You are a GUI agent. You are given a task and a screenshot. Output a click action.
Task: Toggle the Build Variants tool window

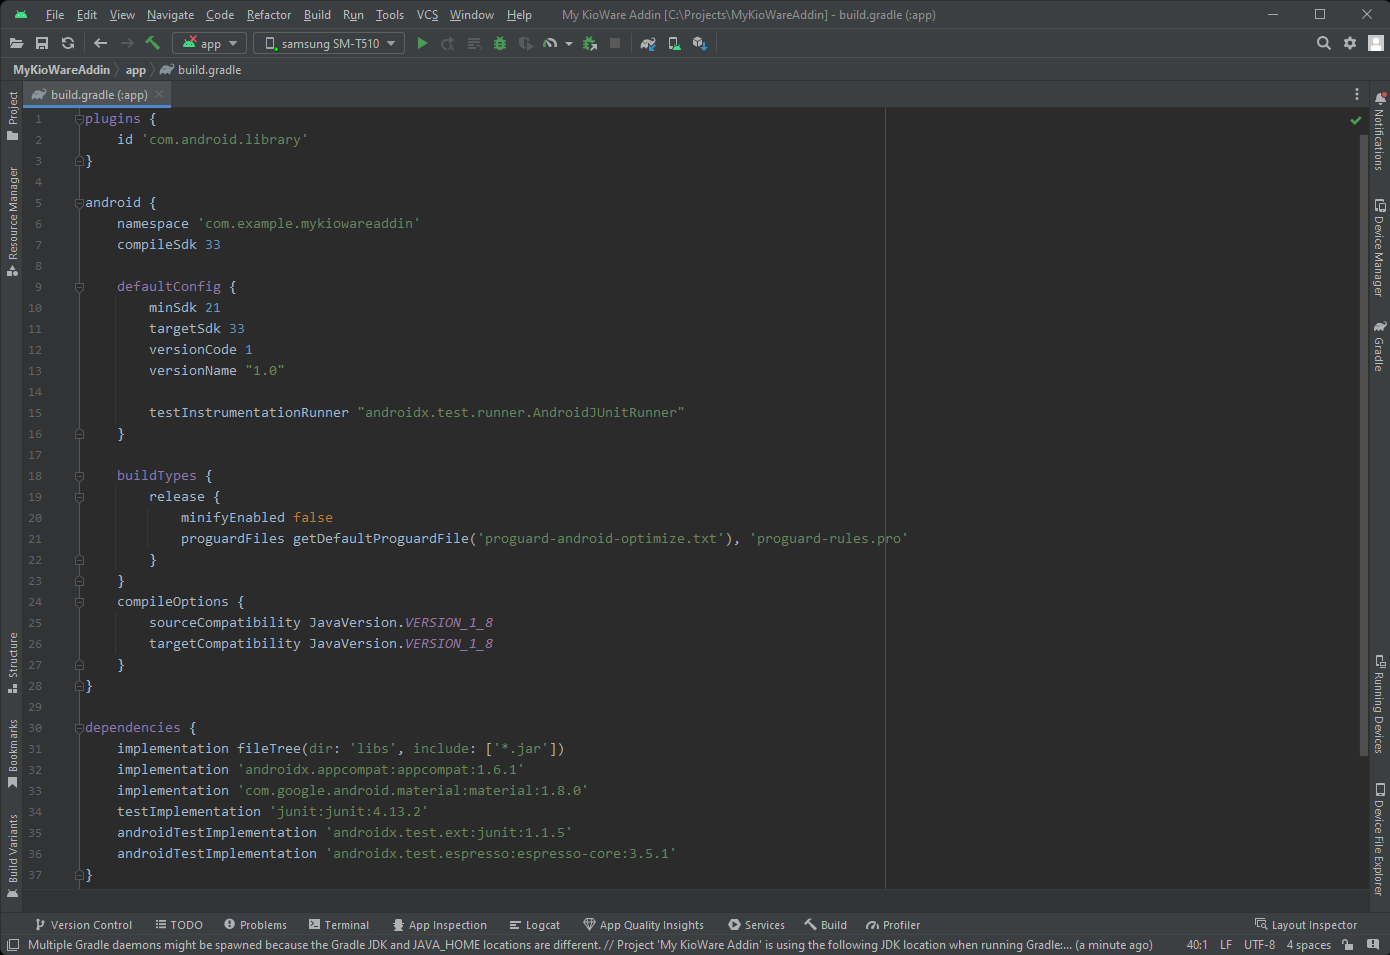point(12,856)
